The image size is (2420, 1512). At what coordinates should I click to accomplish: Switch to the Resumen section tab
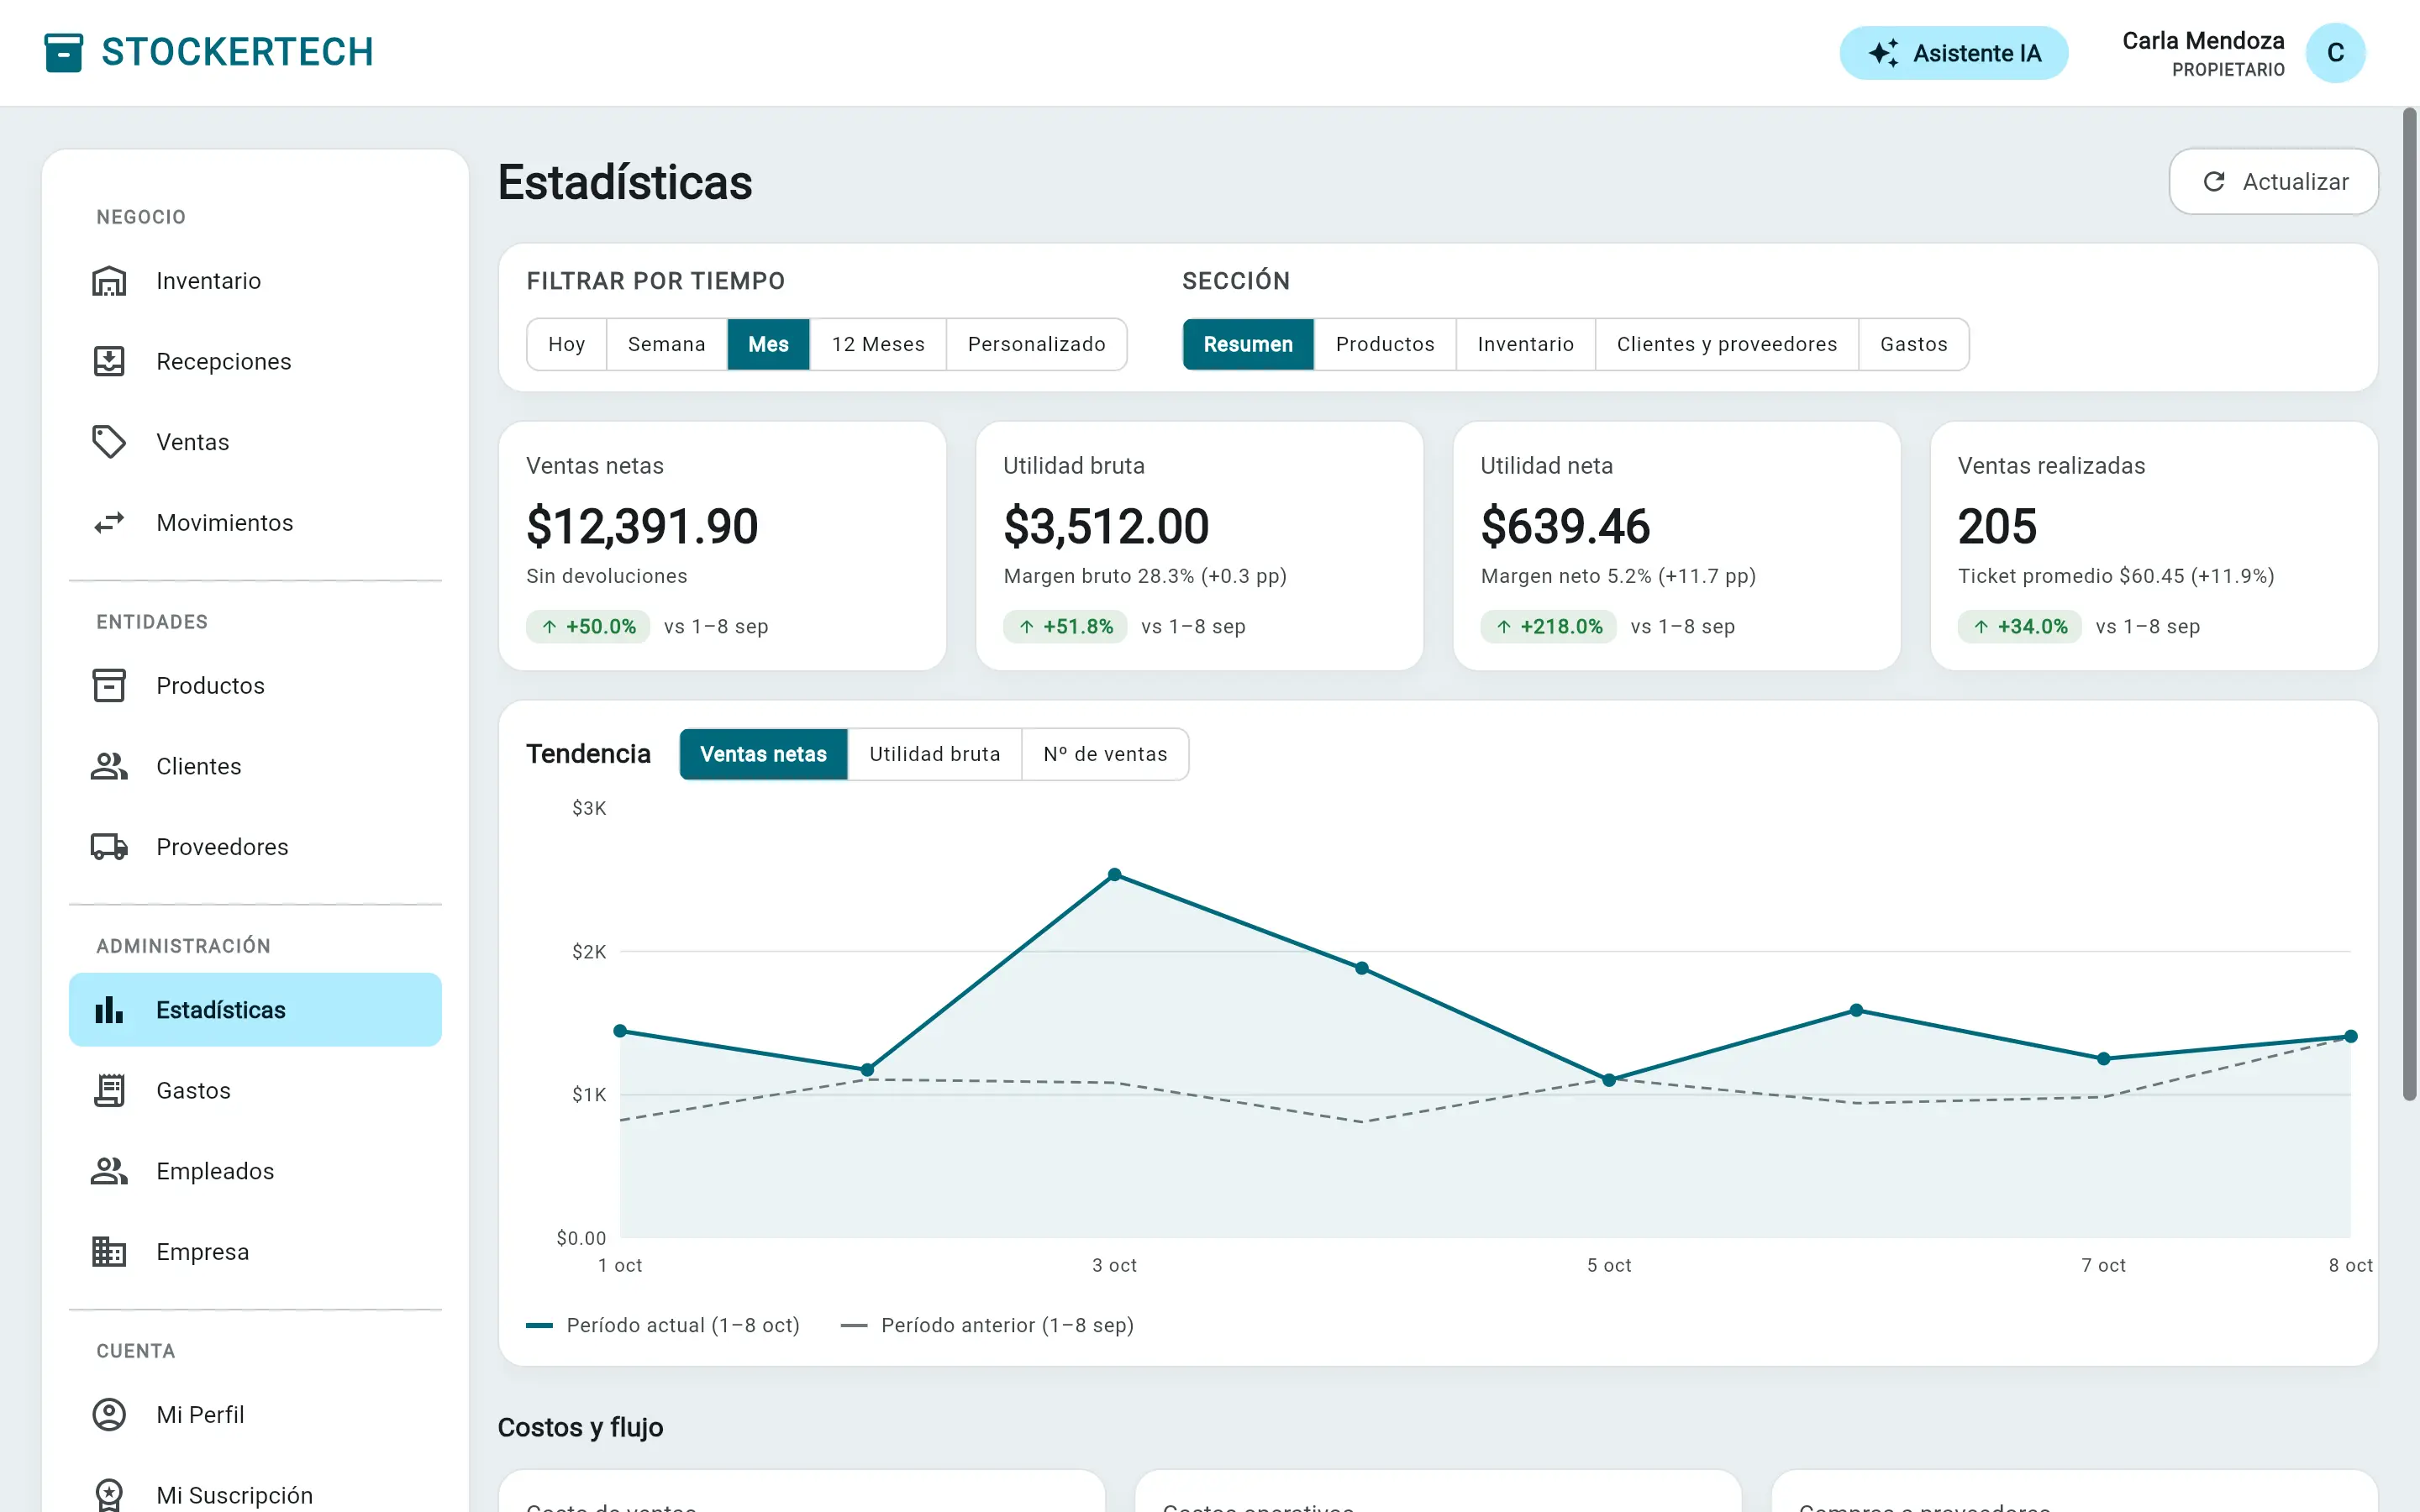[1248, 344]
